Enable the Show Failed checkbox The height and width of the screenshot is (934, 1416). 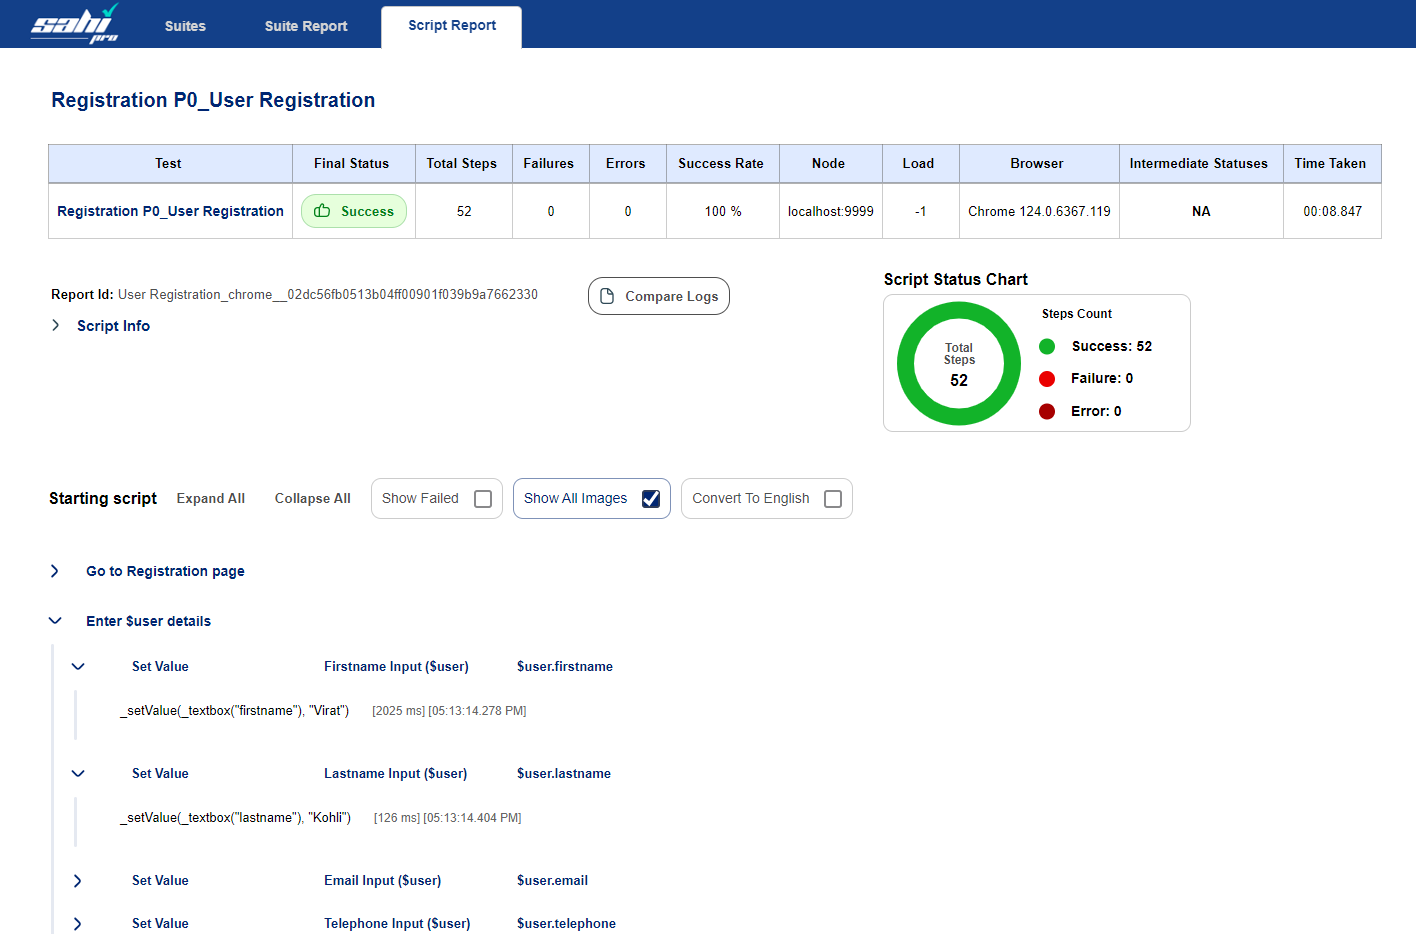coord(483,499)
